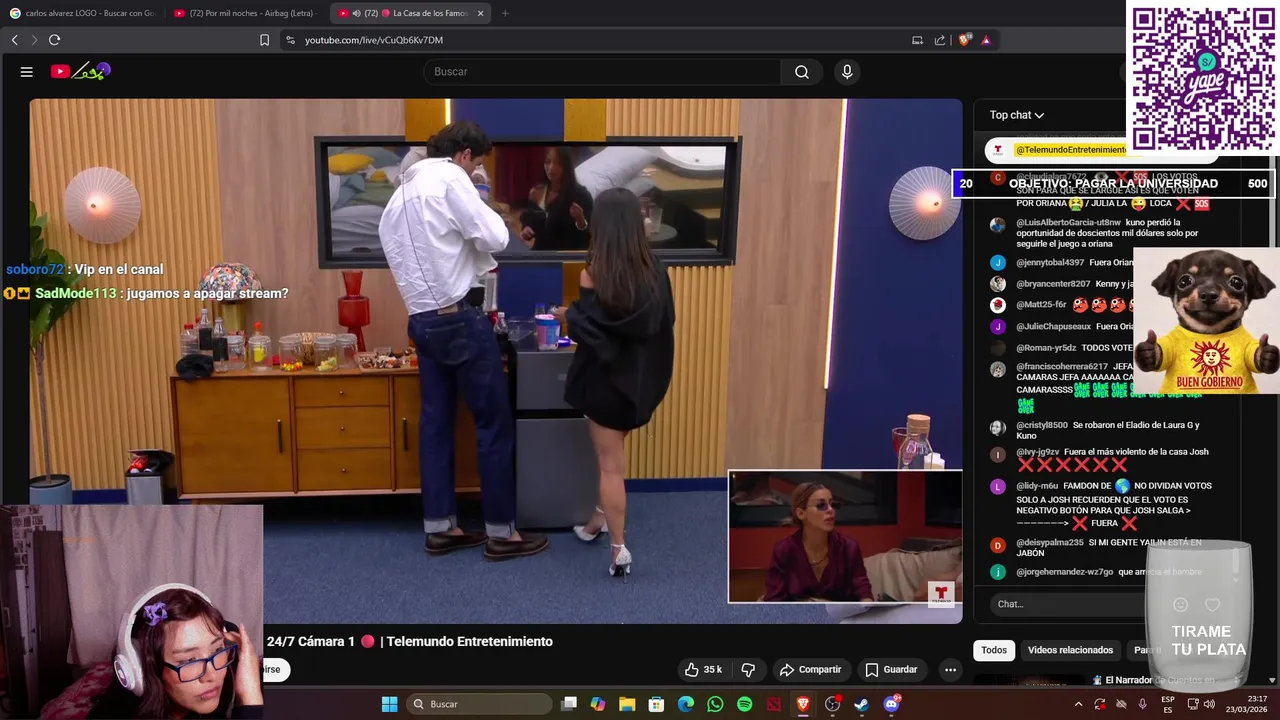1280x720 pixels.
Task: Open Microsoft Store from the taskbar
Action: [x=656, y=704]
